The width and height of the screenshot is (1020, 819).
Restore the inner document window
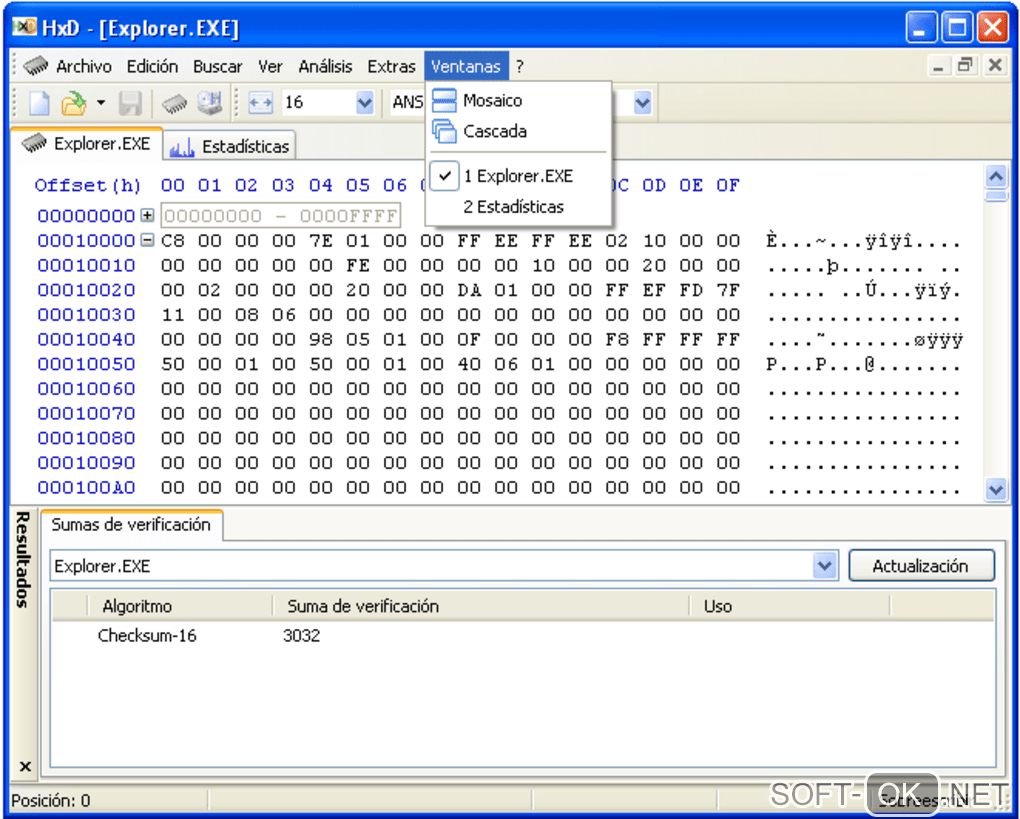point(965,66)
